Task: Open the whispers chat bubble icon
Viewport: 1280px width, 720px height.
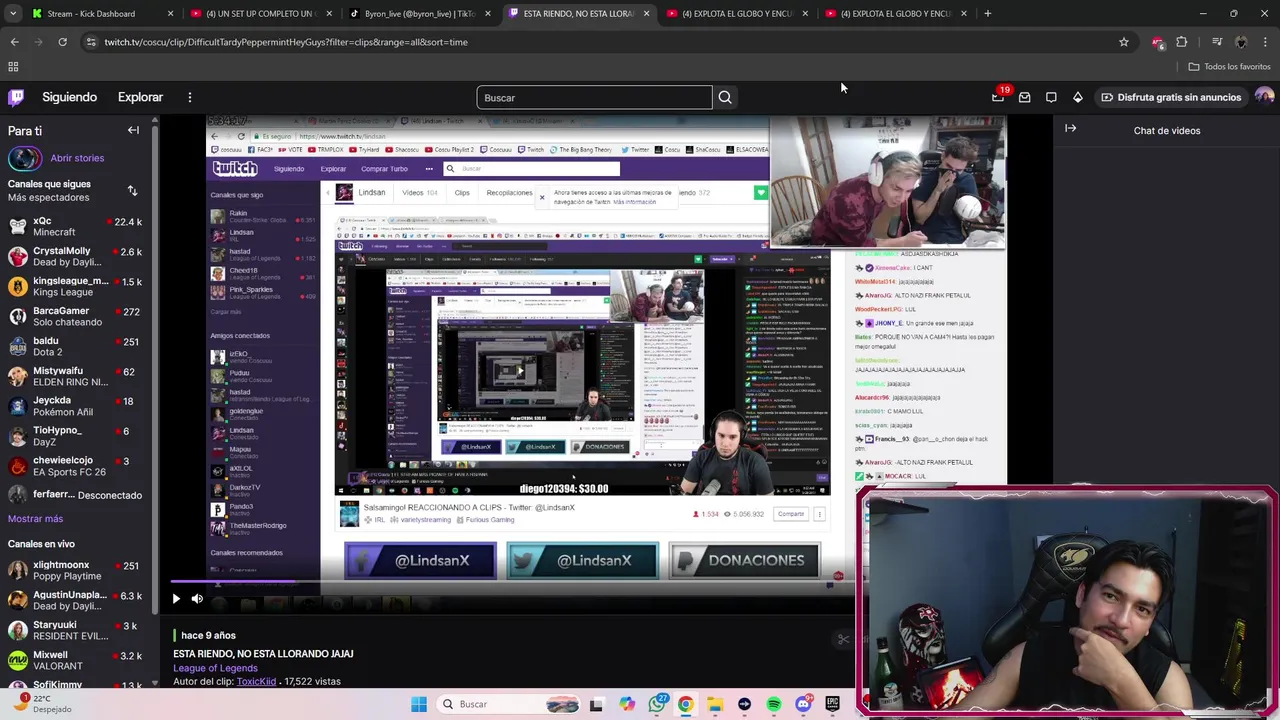Action: [1051, 97]
